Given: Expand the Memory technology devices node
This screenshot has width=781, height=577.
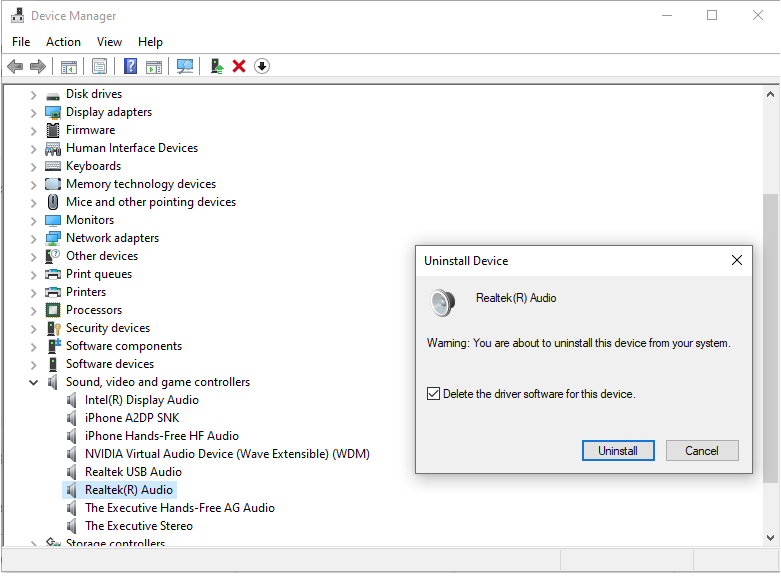Looking at the screenshot, I should (x=33, y=185).
